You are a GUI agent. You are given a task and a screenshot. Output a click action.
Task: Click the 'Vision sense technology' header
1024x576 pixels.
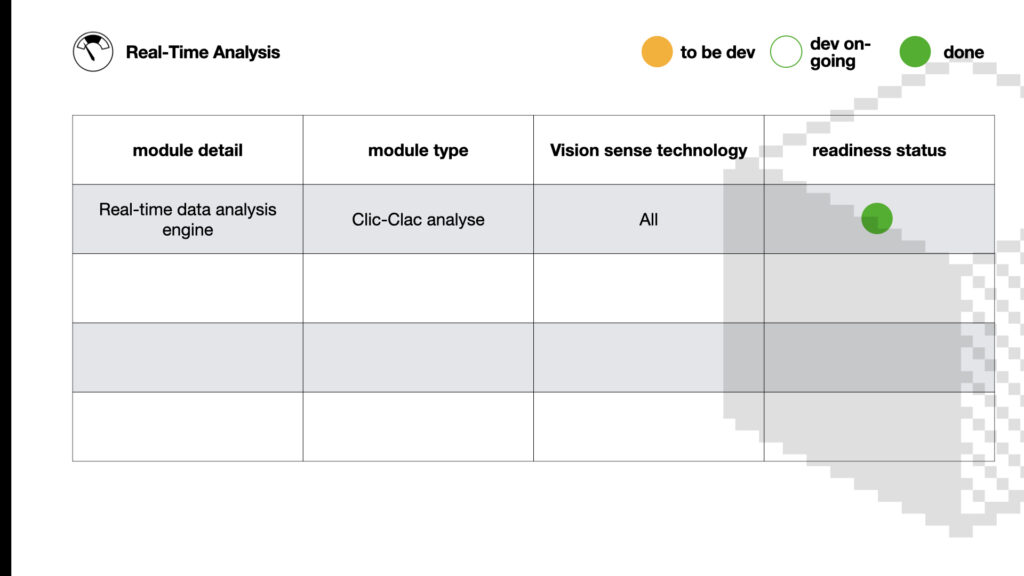648,150
